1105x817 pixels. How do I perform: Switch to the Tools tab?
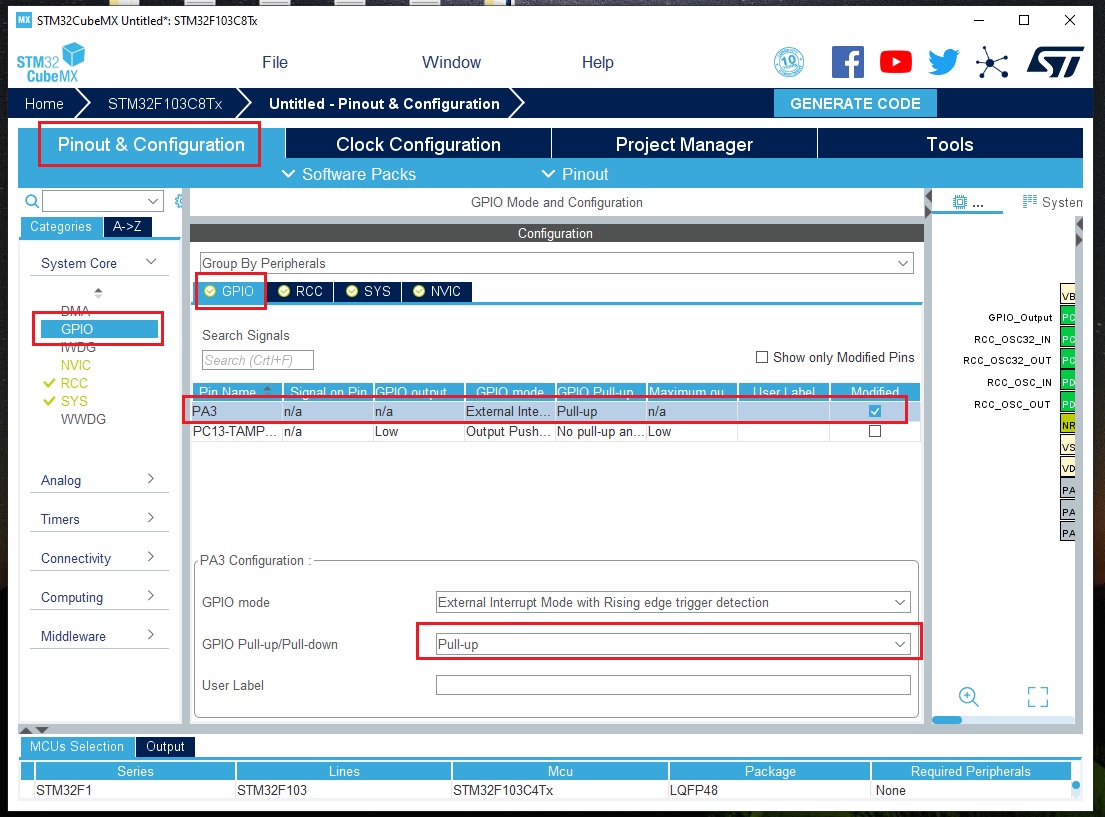pos(949,144)
